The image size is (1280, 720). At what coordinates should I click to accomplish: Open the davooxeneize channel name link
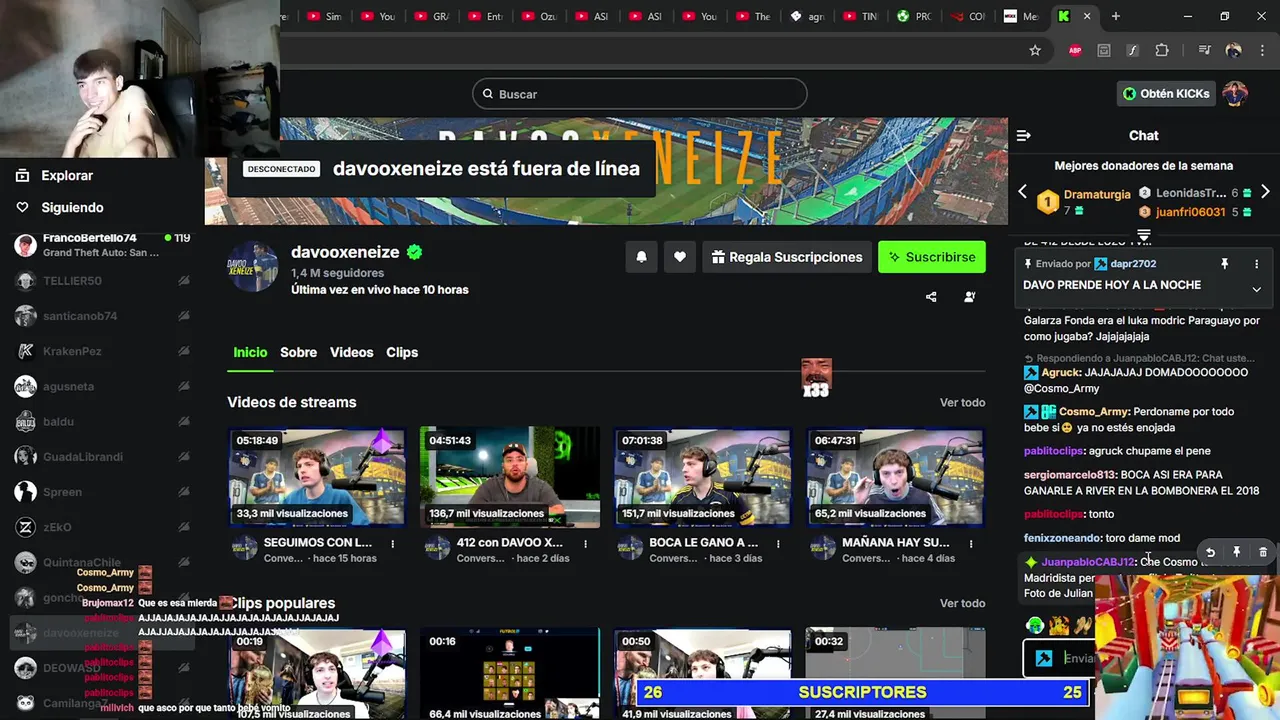tap(345, 252)
